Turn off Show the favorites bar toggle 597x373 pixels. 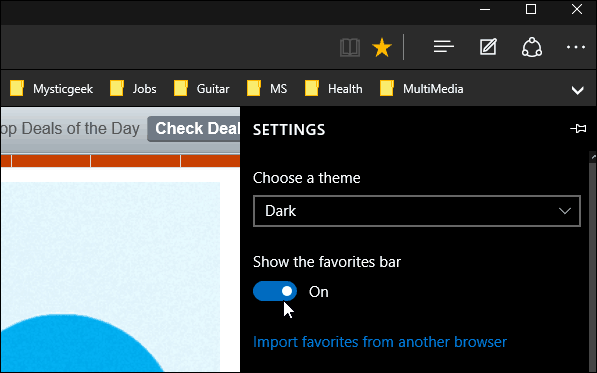pos(275,291)
